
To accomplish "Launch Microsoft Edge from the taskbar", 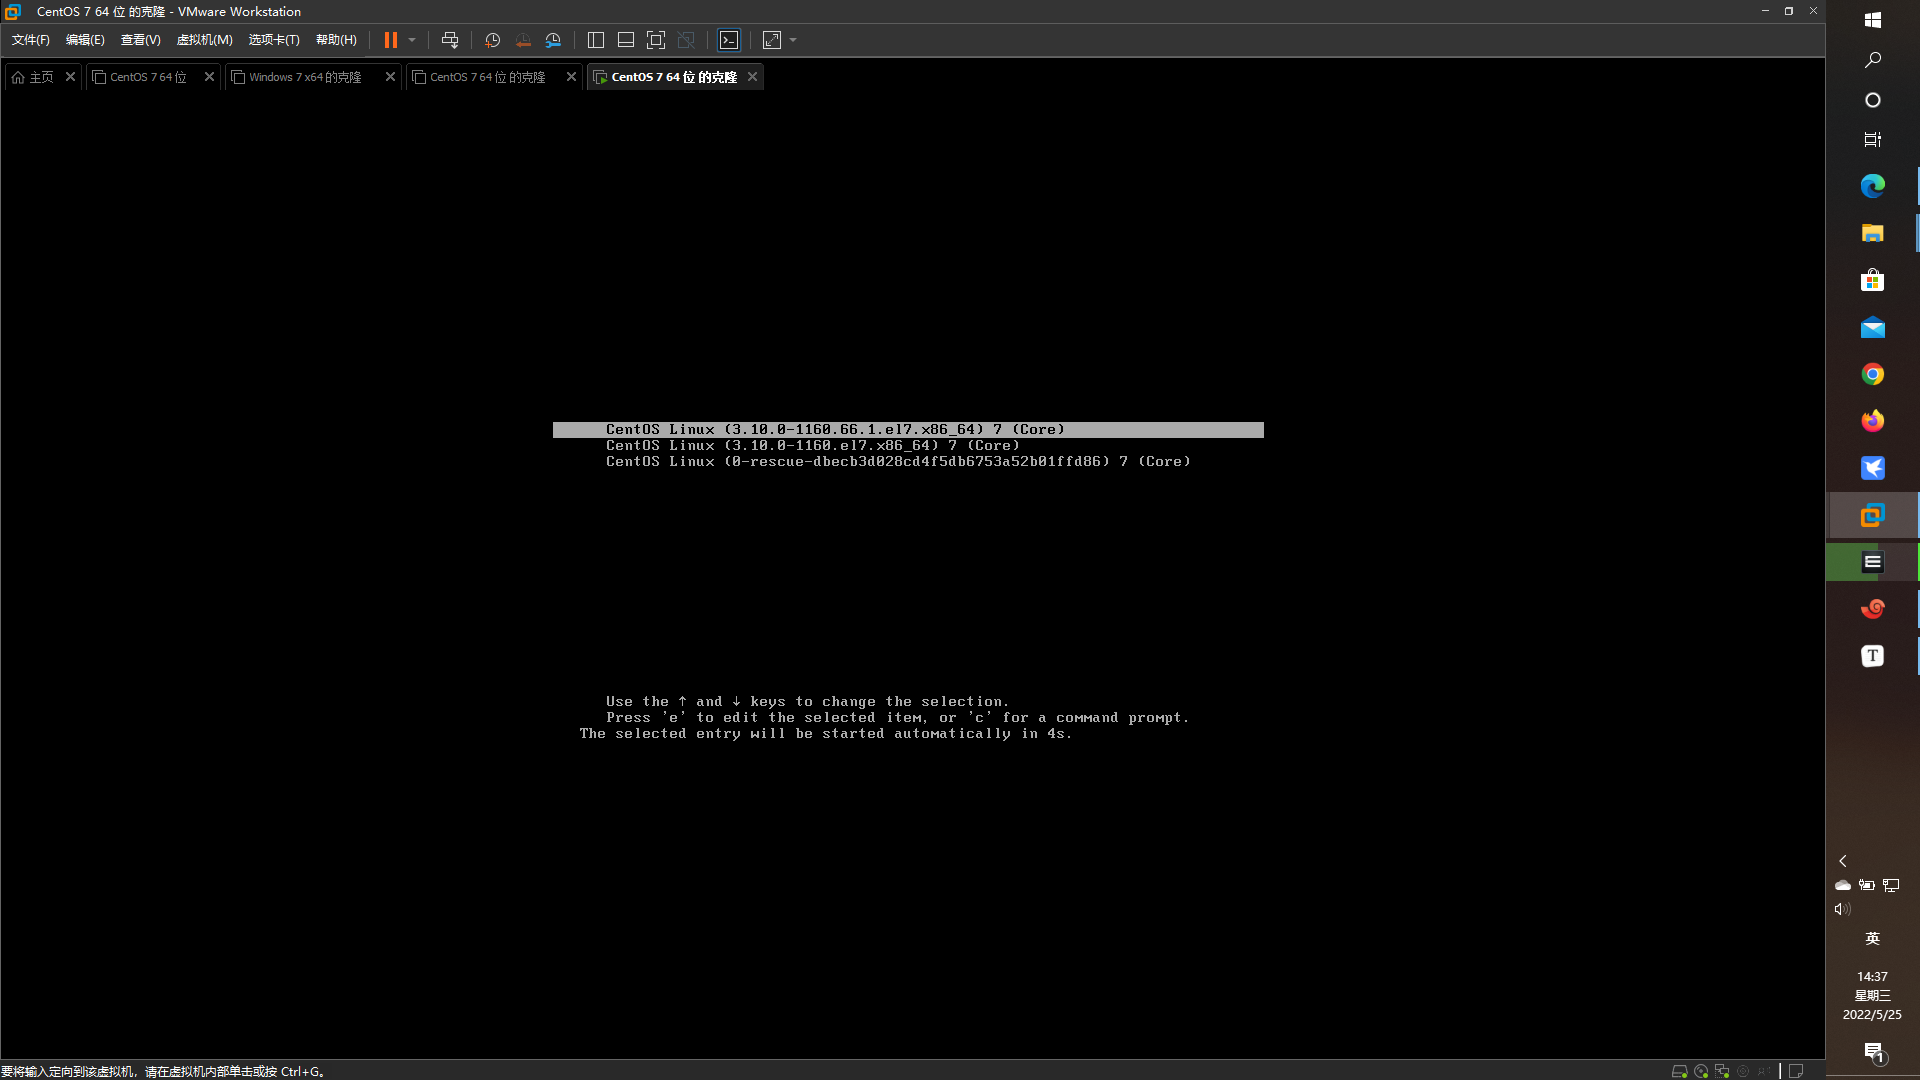I will (1873, 186).
